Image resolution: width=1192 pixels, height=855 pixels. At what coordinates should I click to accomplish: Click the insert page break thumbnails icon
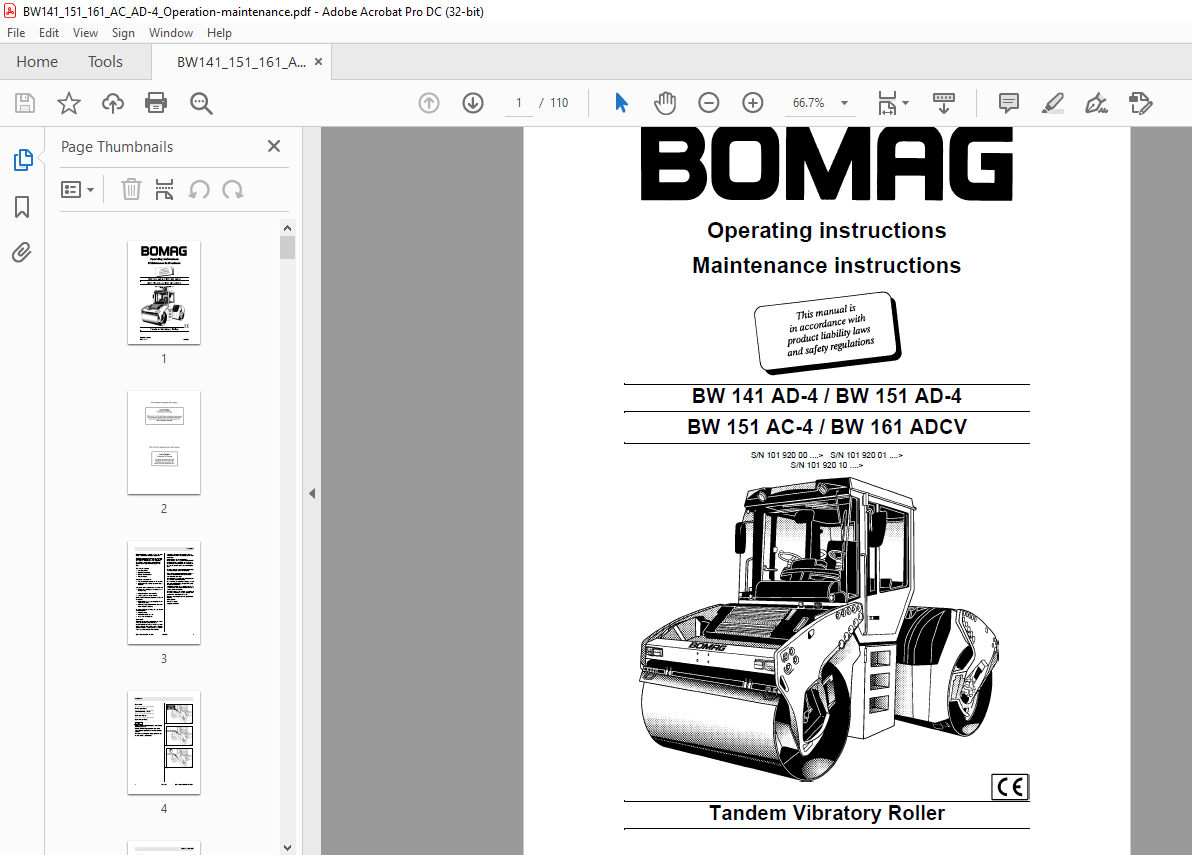point(164,189)
